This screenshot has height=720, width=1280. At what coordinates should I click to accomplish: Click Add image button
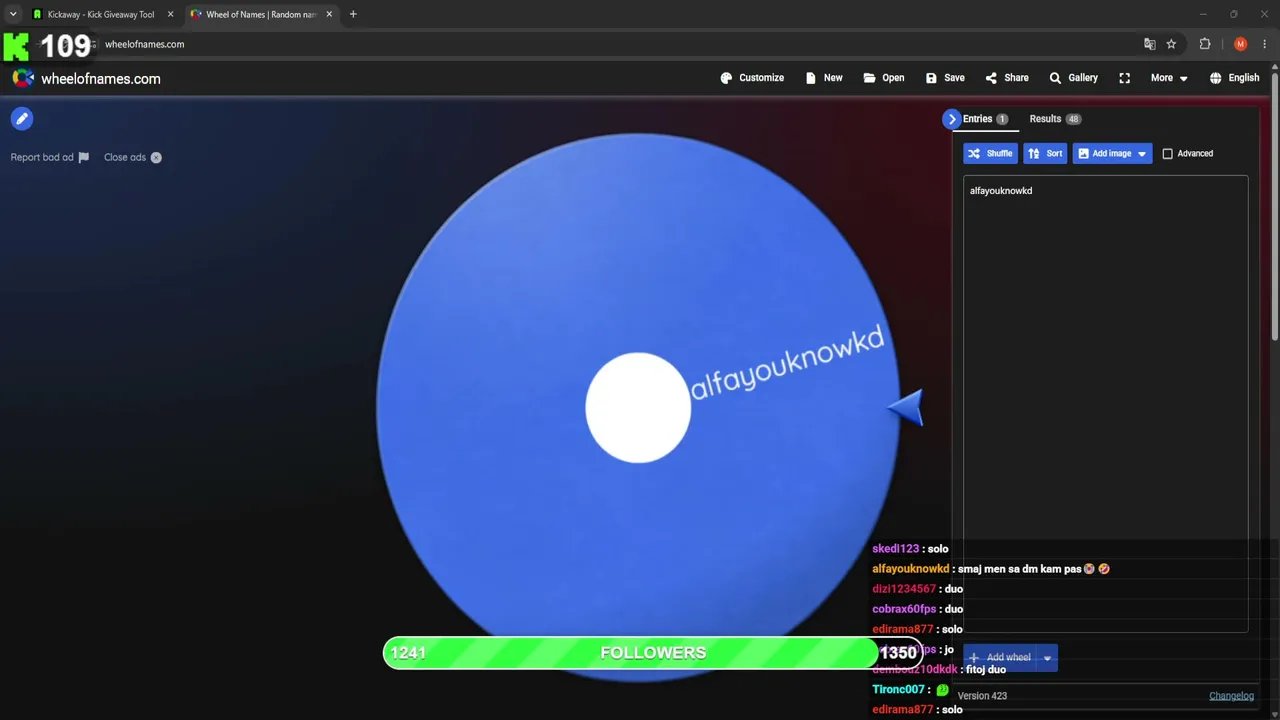pos(1112,154)
